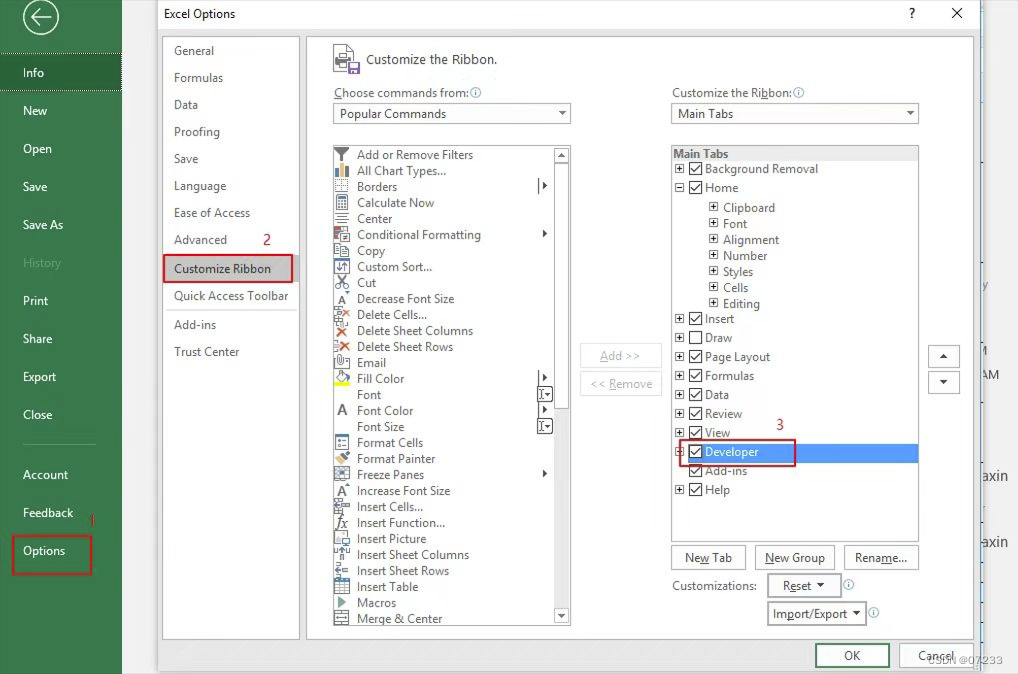Select the Center alignment command icon
Image resolution: width=1018 pixels, height=674 pixels.
pos(341,219)
